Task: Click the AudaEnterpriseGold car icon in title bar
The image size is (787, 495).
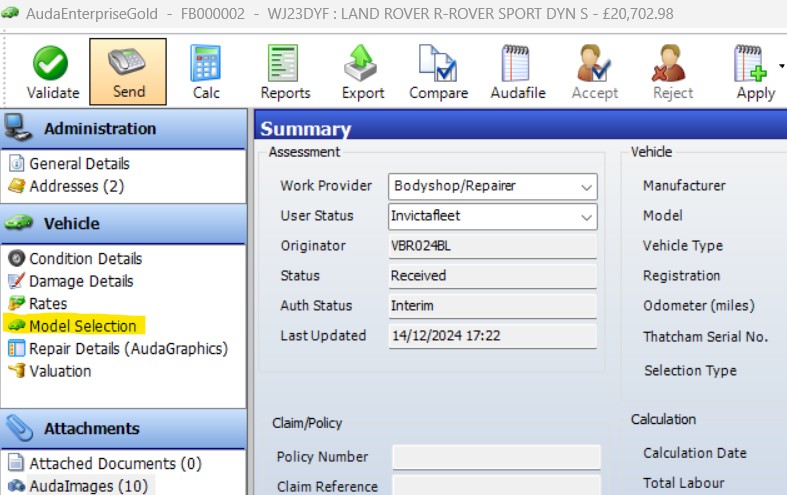Action: [x=10, y=13]
